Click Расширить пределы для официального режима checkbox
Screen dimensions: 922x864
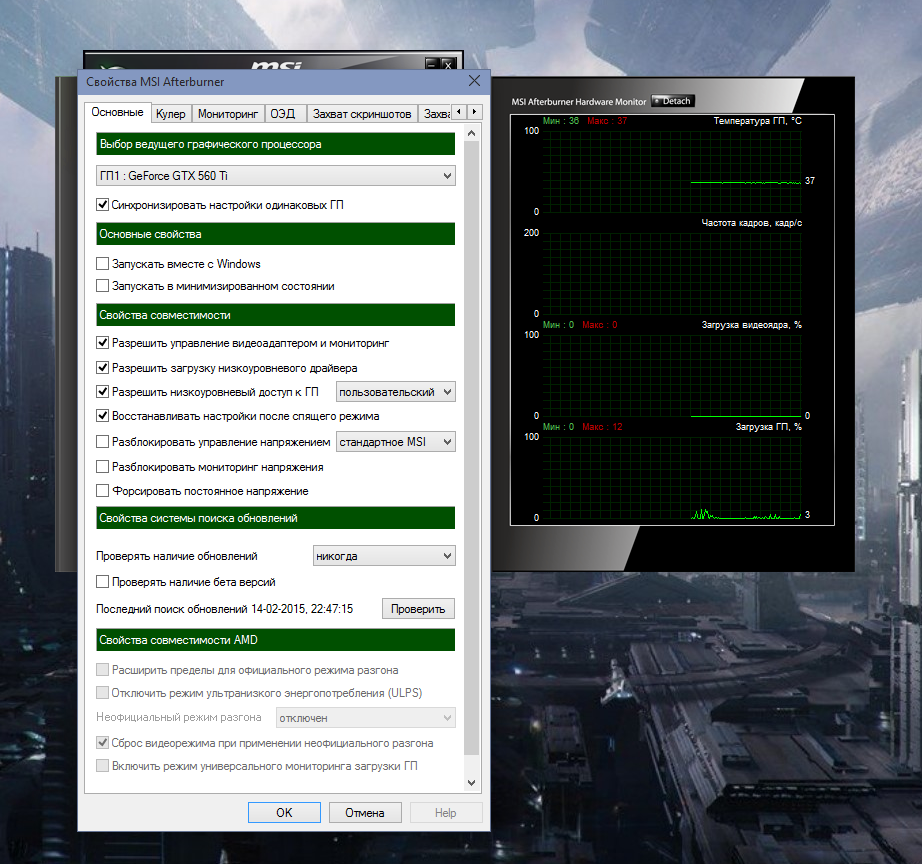tap(102, 670)
